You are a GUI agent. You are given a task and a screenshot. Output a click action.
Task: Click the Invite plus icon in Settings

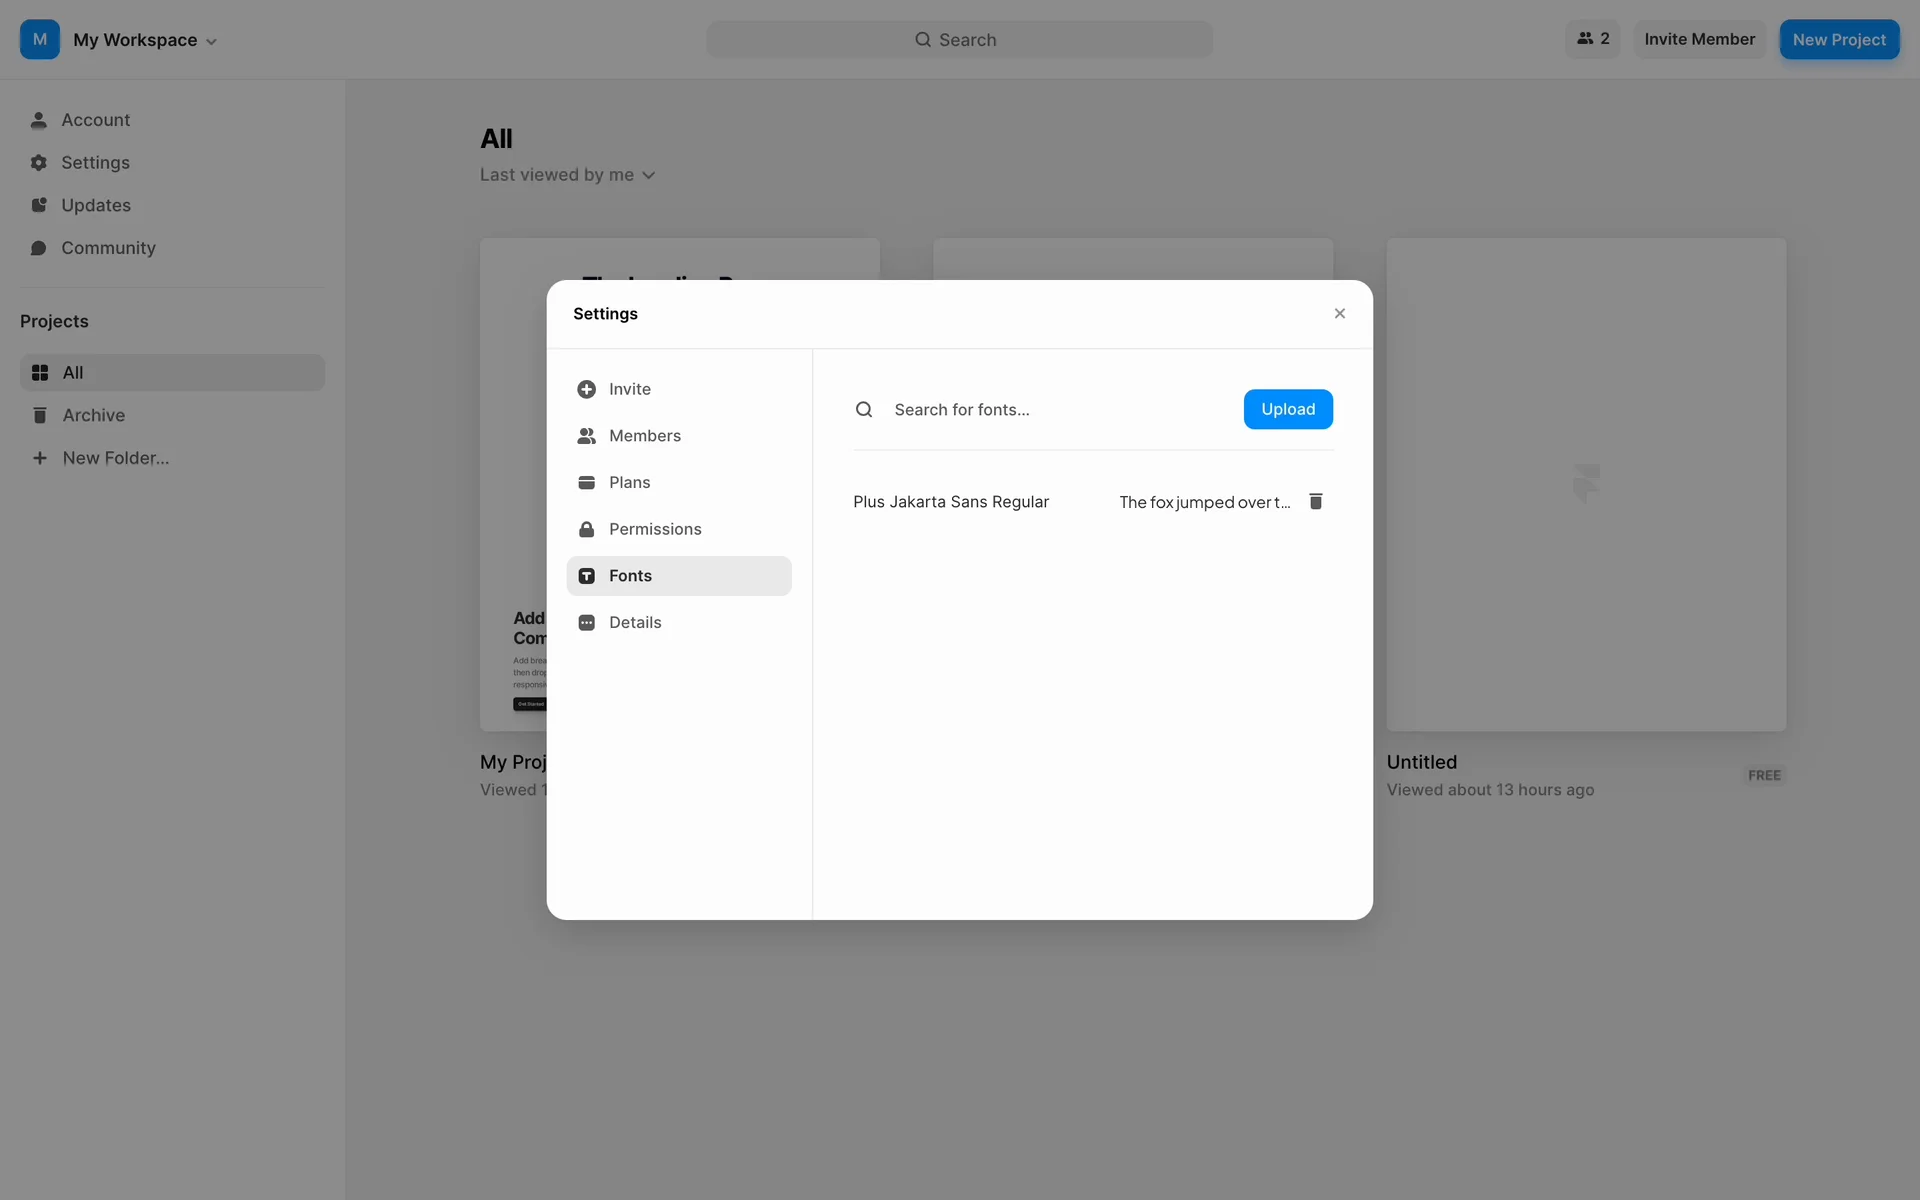click(x=587, y=389)
